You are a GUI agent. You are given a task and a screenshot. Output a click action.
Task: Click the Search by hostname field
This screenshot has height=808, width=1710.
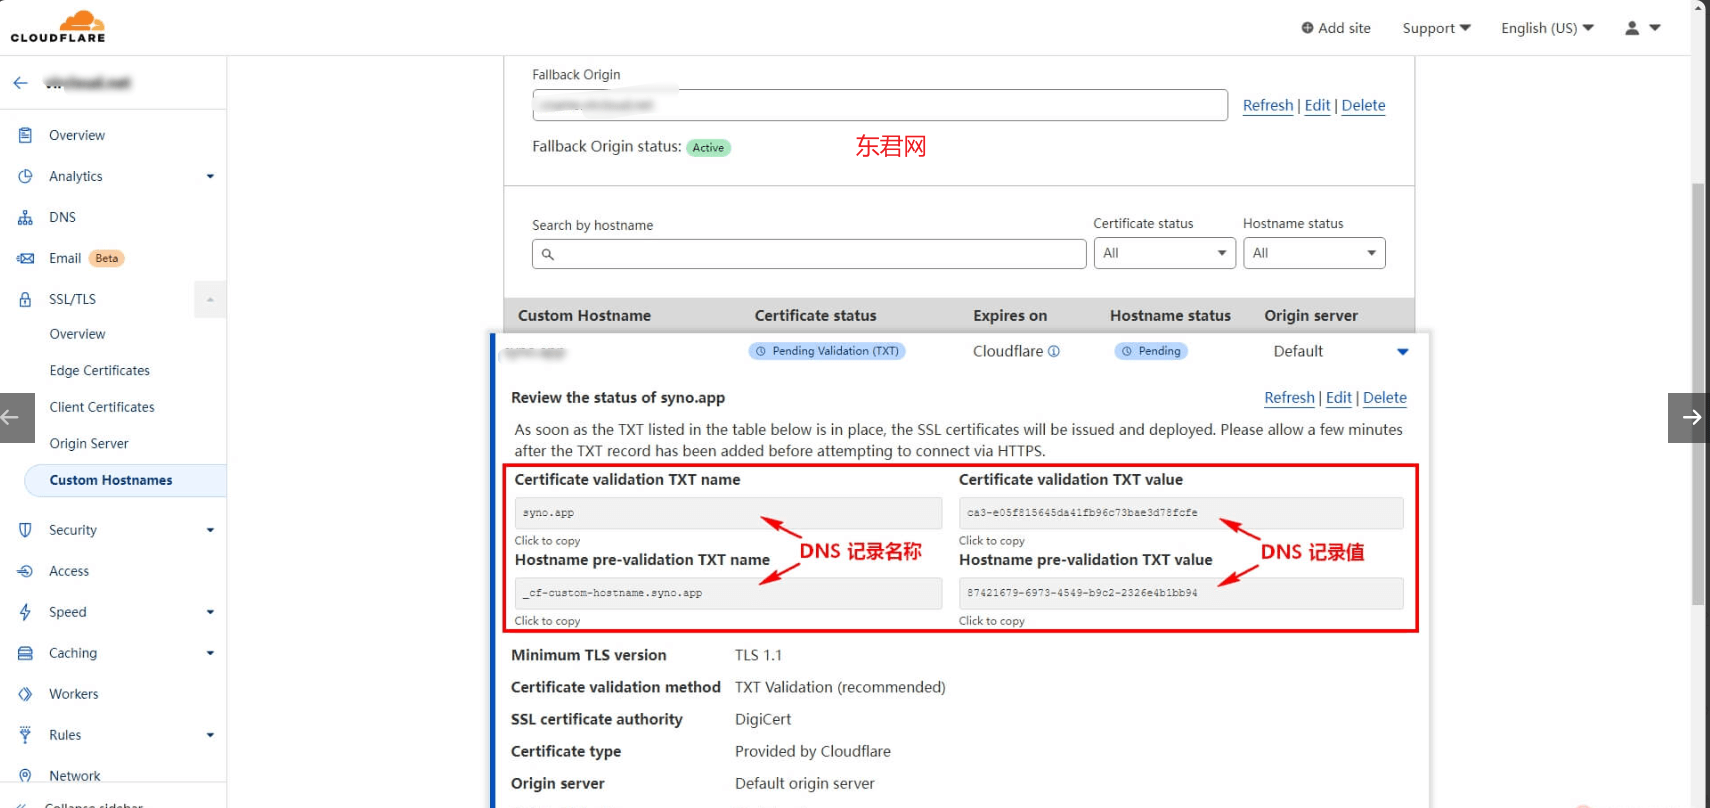(809, 254)
